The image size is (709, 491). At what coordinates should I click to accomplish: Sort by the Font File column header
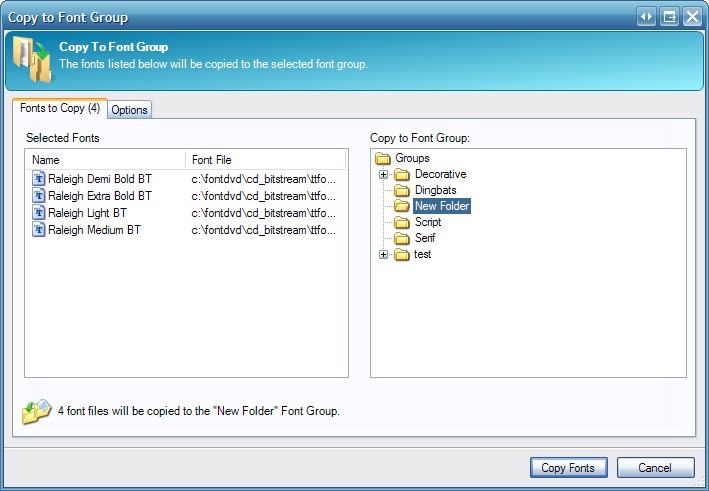tap(265, 160)
